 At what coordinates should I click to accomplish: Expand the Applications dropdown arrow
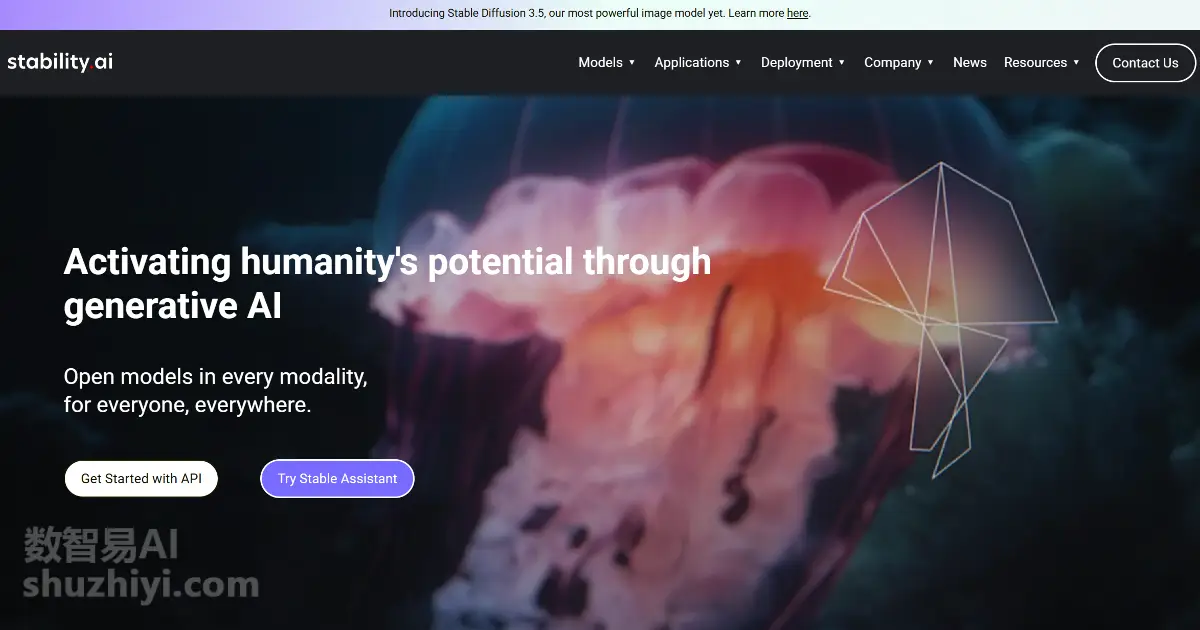(738, 62)
